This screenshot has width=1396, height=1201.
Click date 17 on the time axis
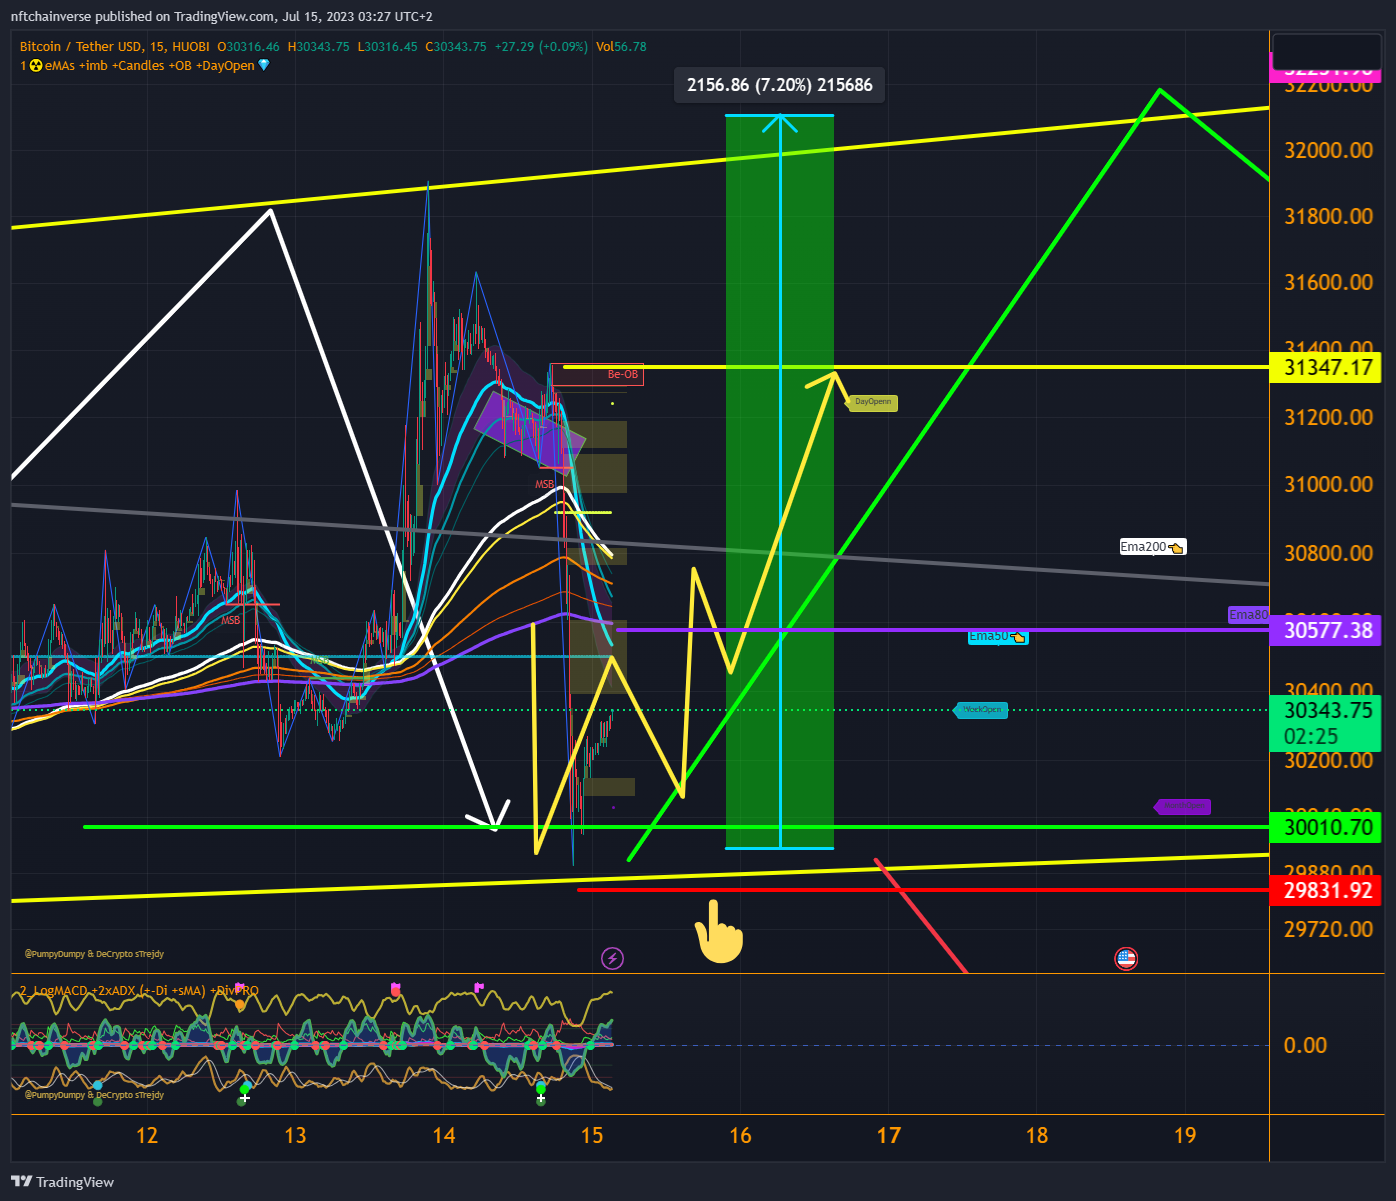(x=888, y=1135)
